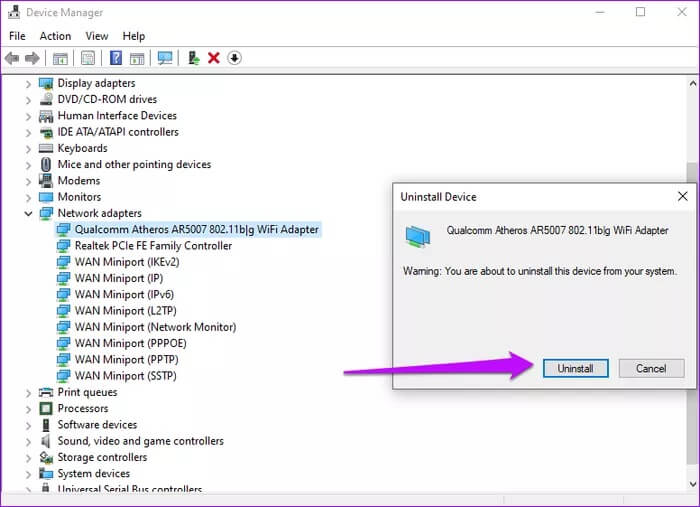
Task: Open the Help menu
Action: (x=134, y=36)
